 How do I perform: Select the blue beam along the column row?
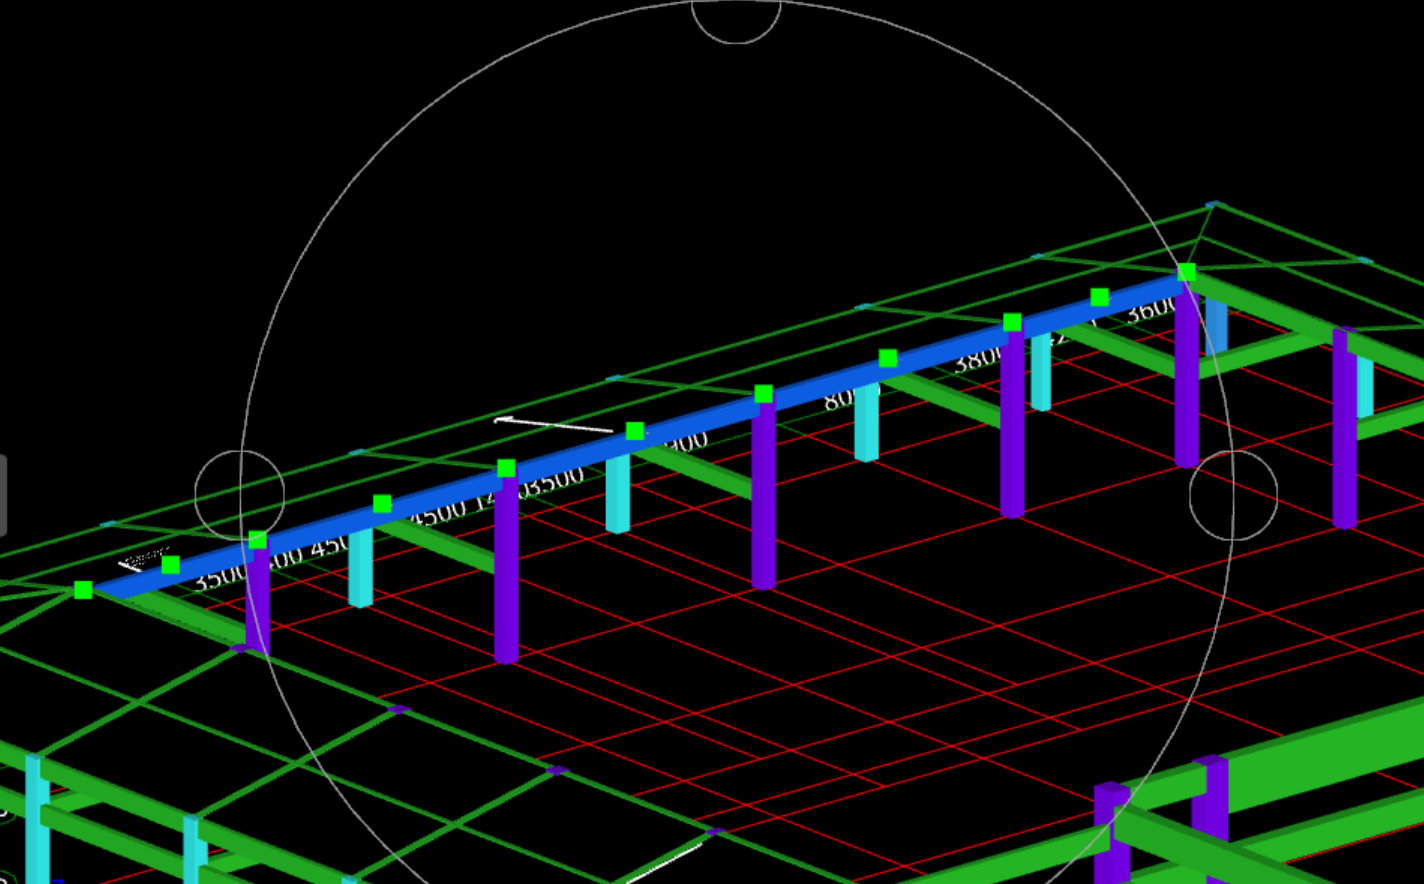pyautogui.click(x=640, y=438)
